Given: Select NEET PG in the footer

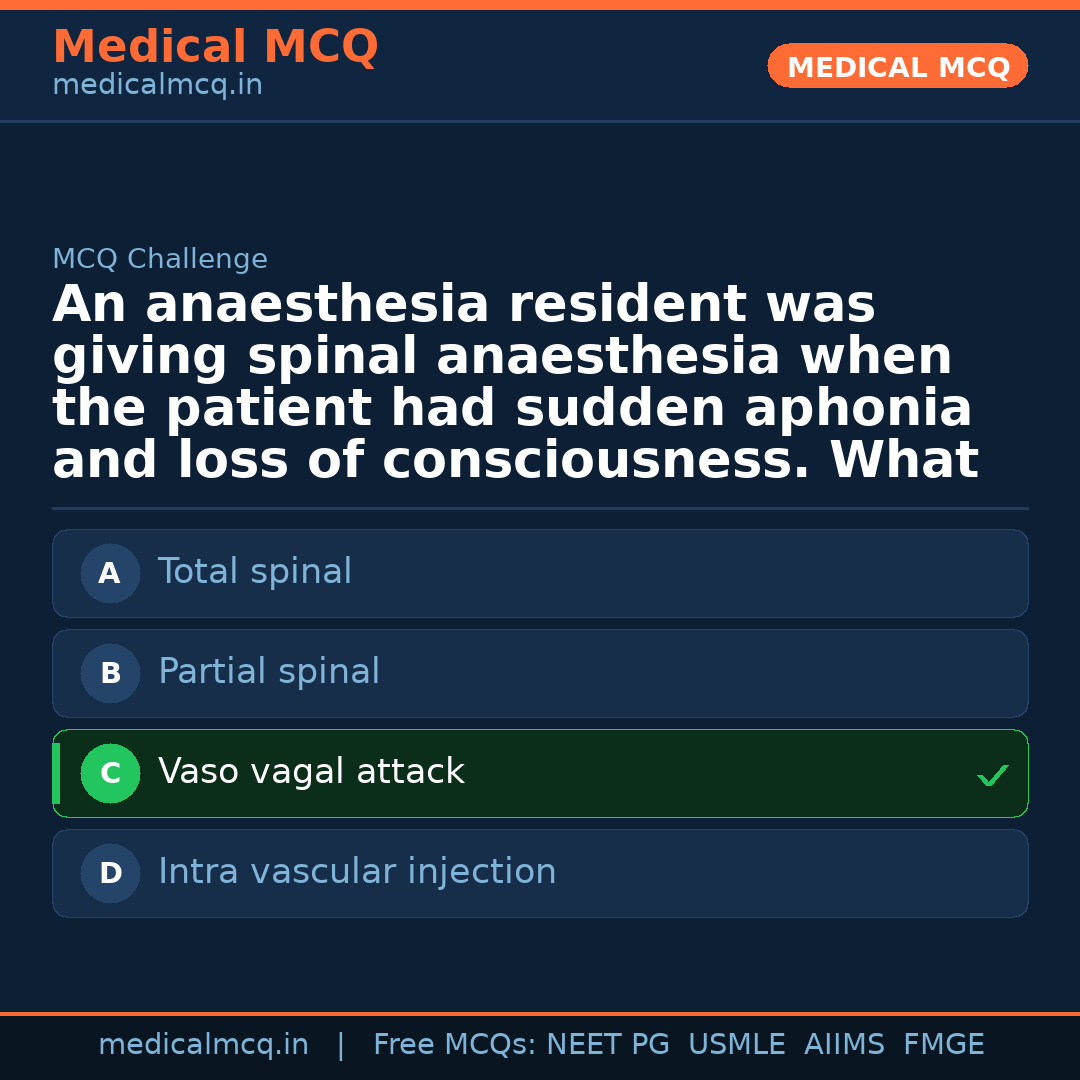Looking at the screenshot, I should [608, 1045].
